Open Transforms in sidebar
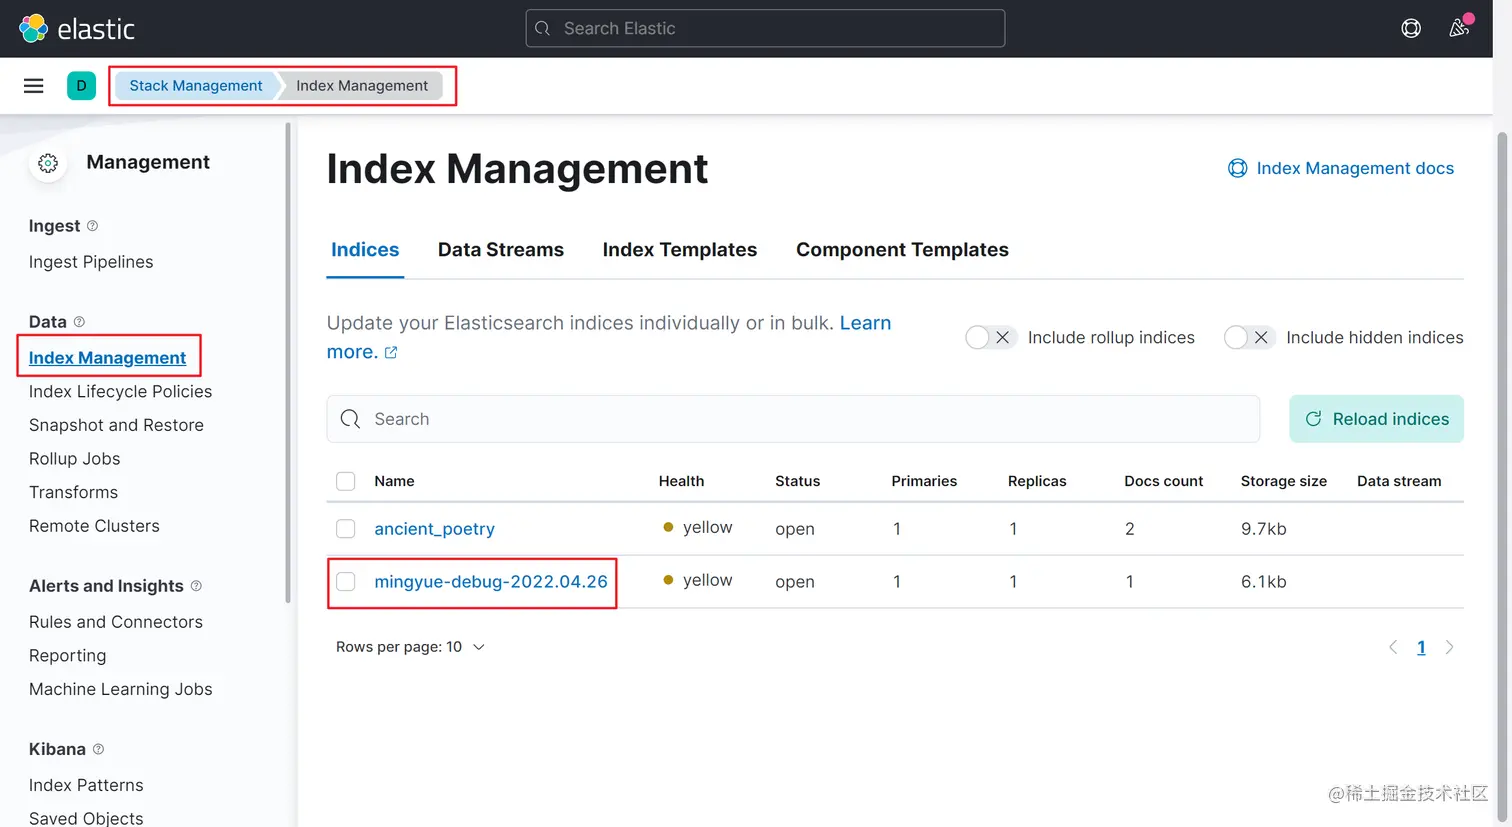The width and height of the screenshot is (1512, 827). coord(73,492)
